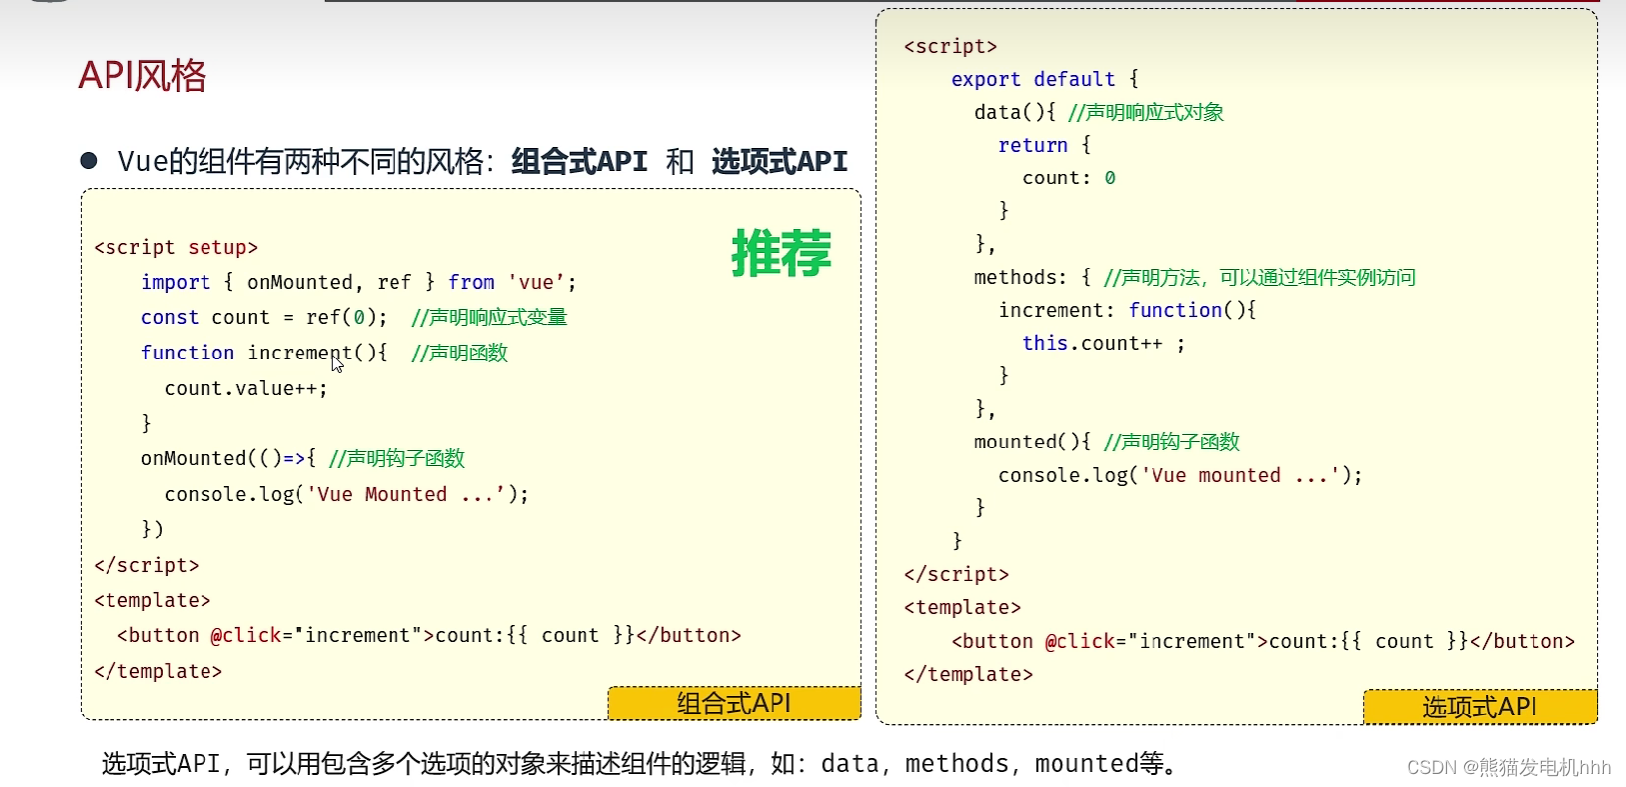Click the "export default {" line

(1045, 79)
